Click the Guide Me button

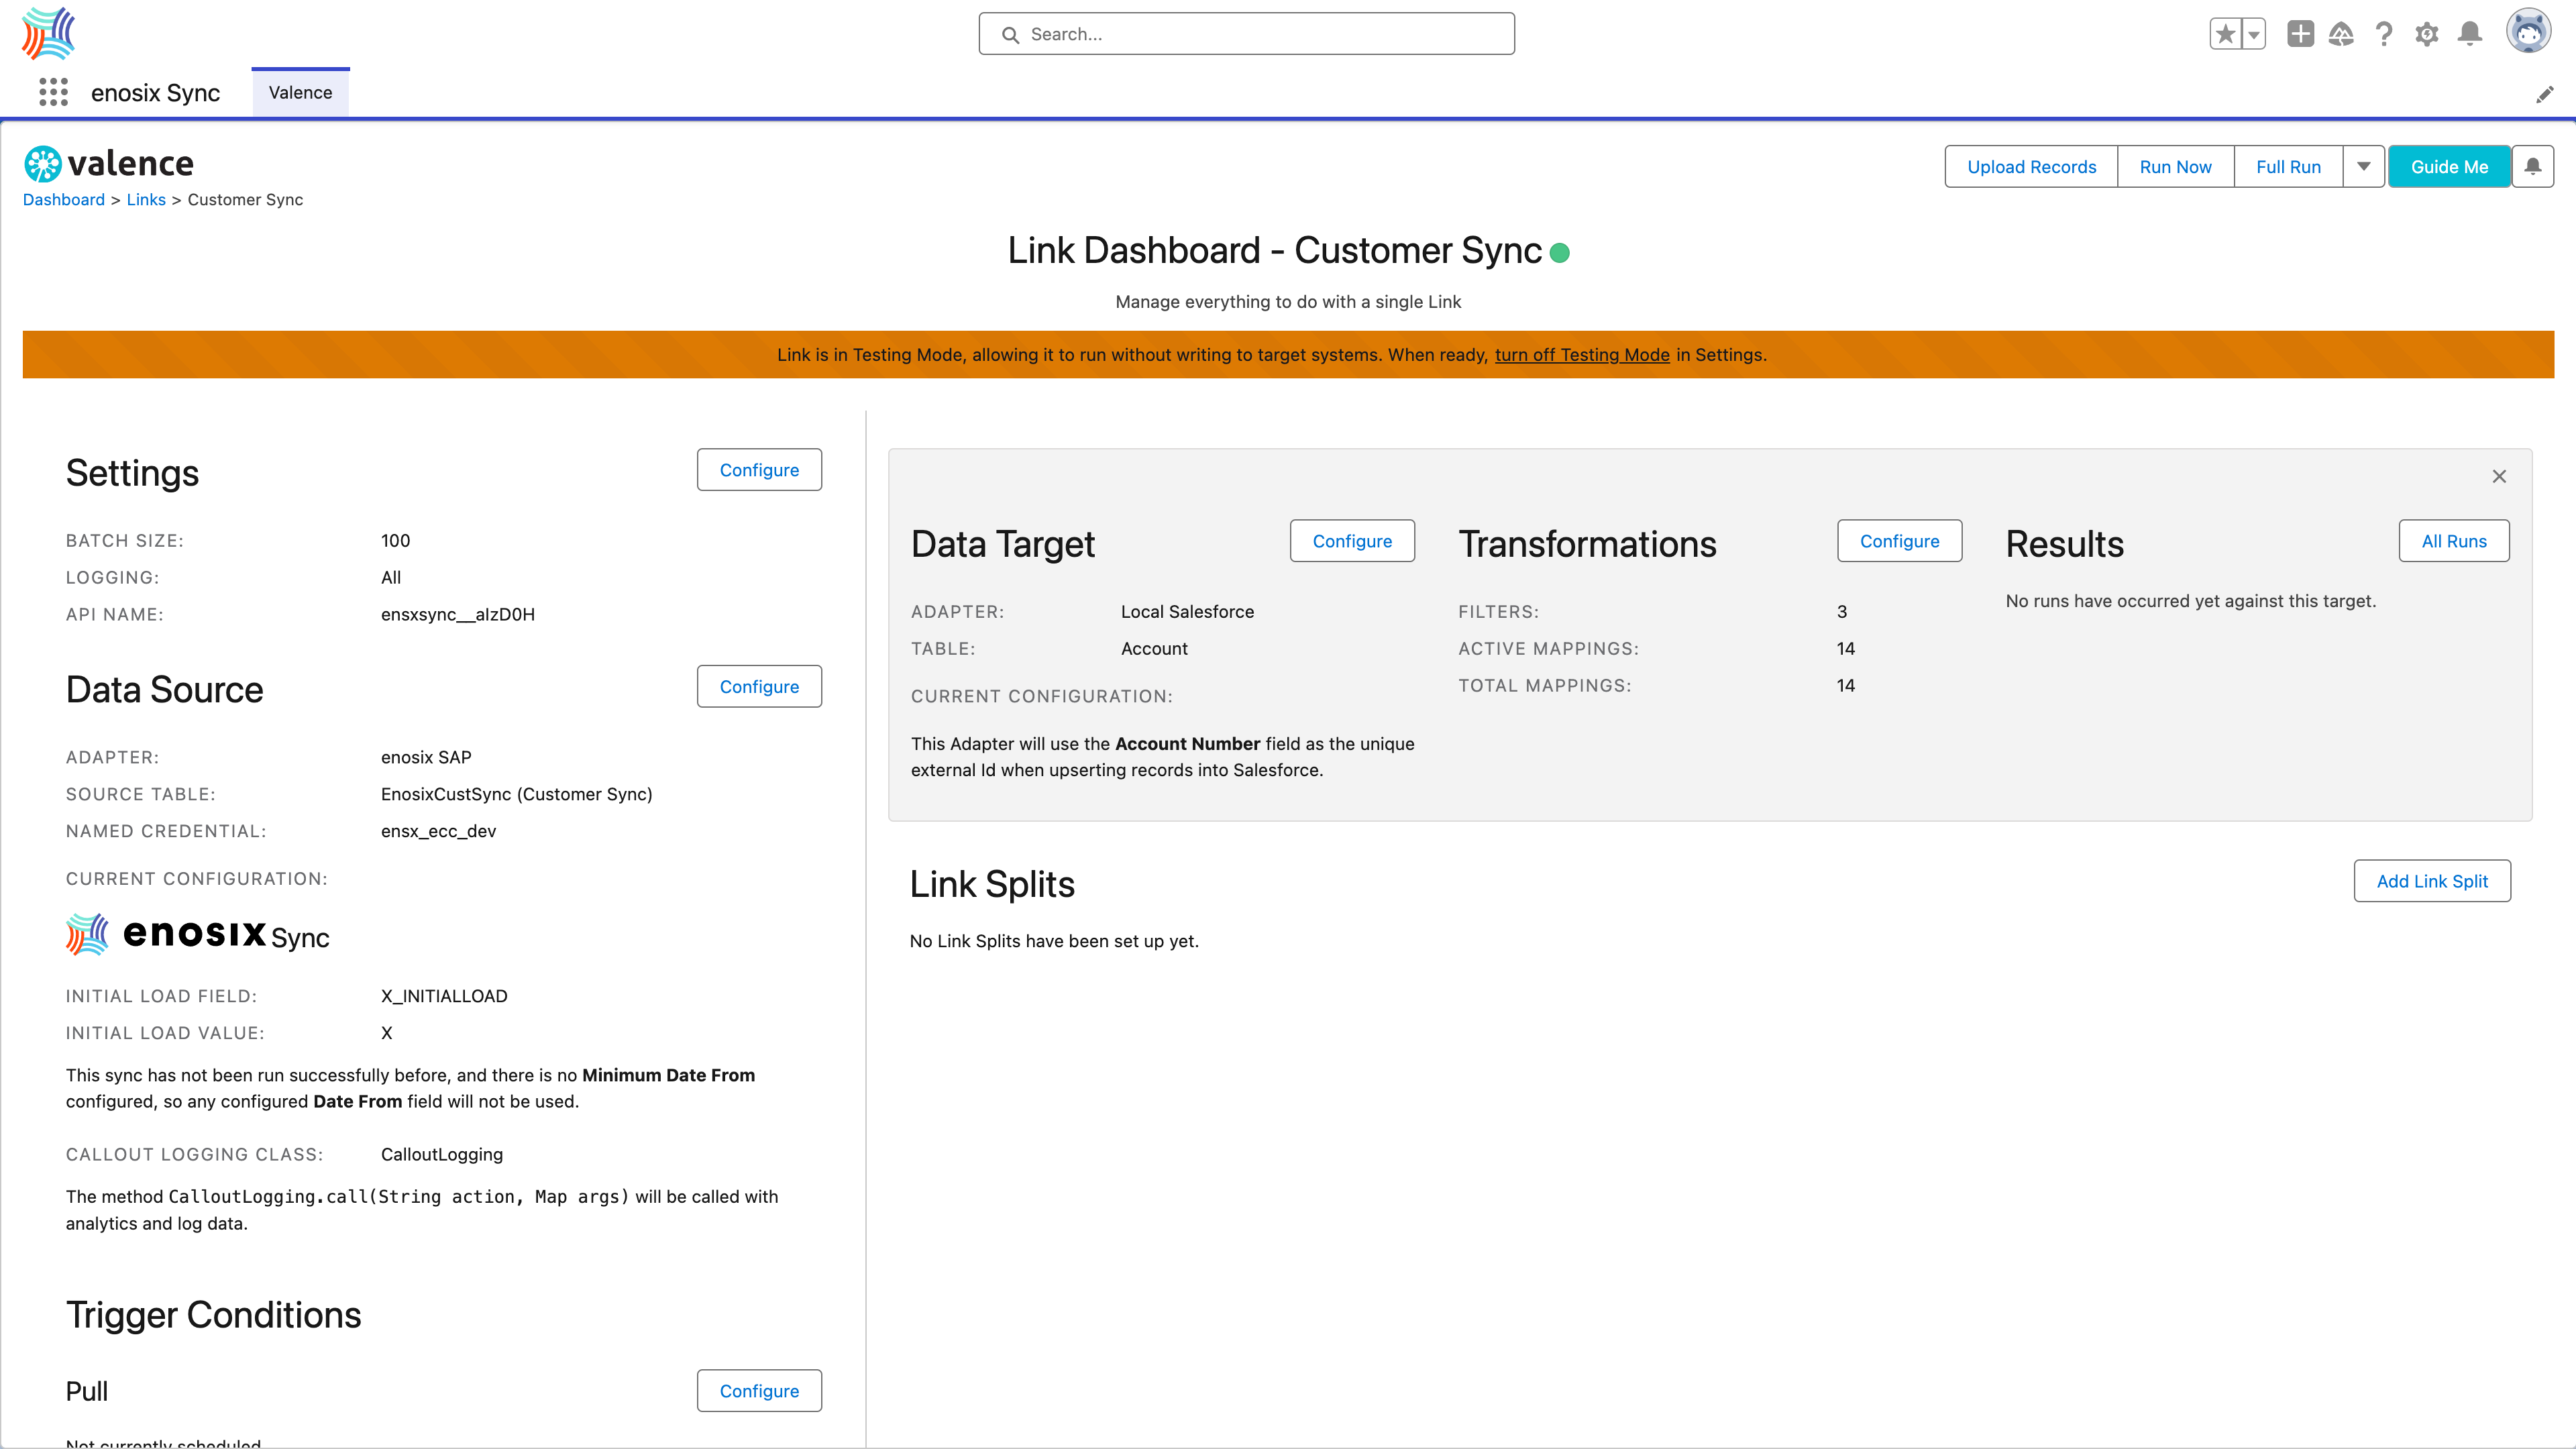(2449, 166)
